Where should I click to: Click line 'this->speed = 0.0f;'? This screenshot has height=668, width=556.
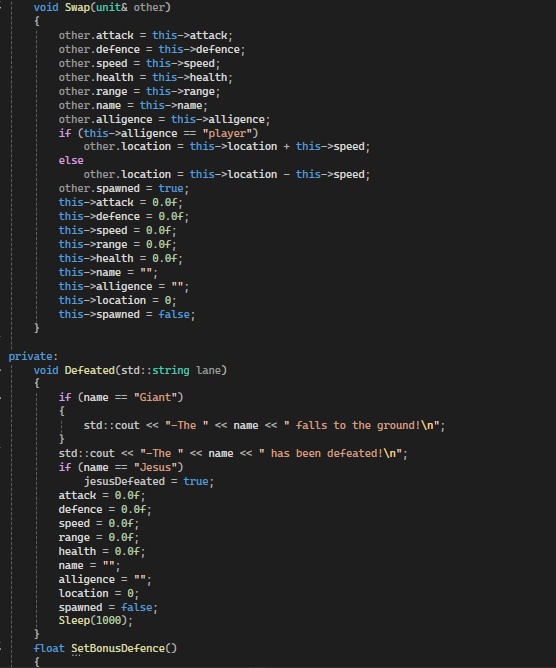tap(118, 230)
